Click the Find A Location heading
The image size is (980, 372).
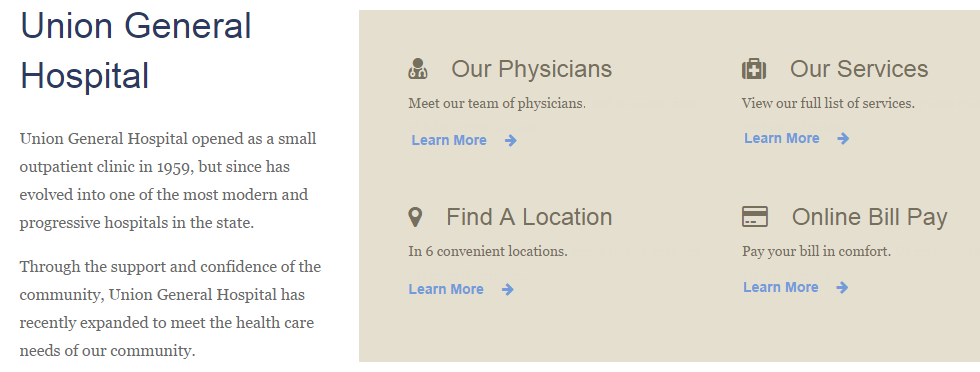[529, 217]
